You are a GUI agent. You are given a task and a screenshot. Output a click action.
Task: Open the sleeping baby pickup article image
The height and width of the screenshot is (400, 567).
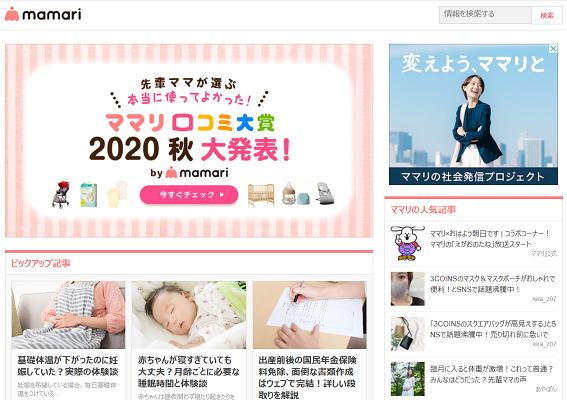[x=189, y=315]
